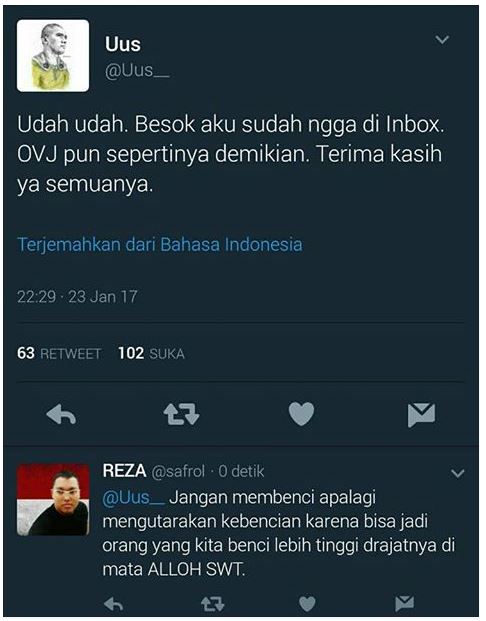Open Uus profile picture
The image size is (486, 621).
click(x=53, y=56)
